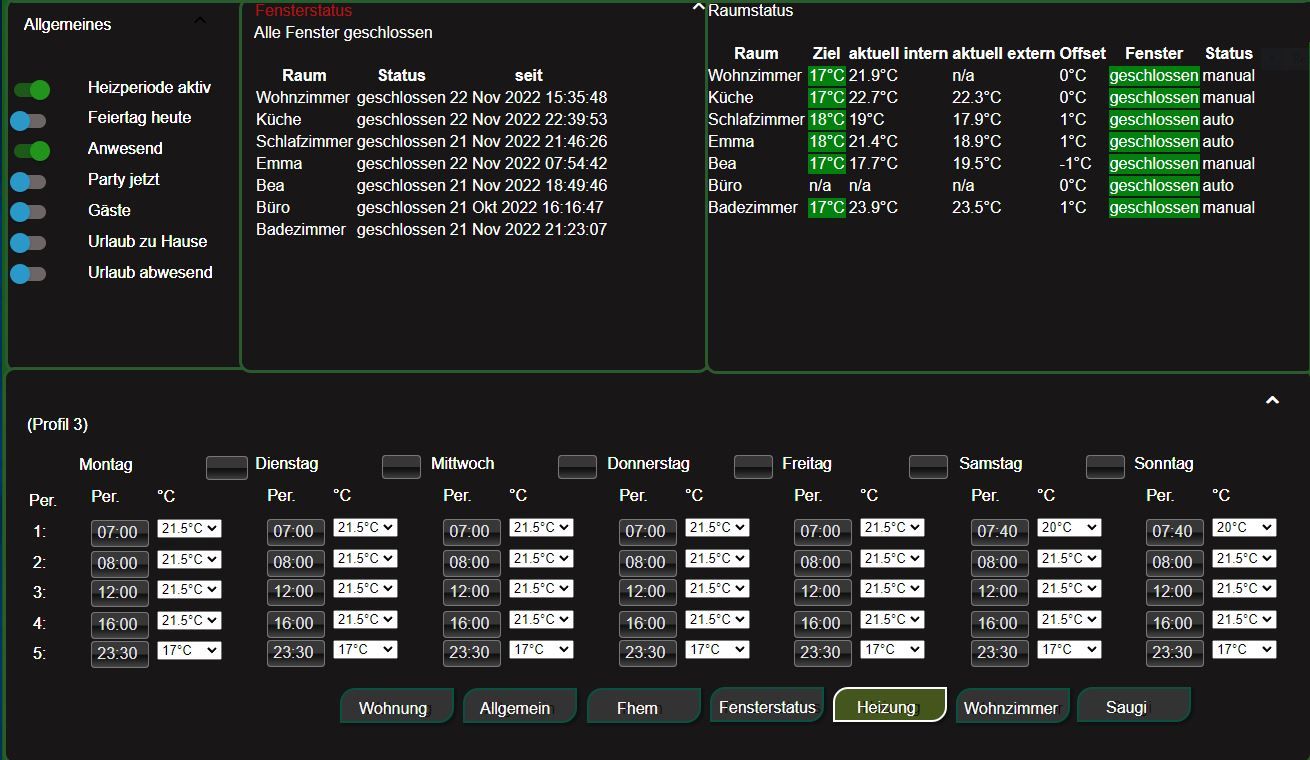Enable the Feiertag heute switch

tap(28, 121)
